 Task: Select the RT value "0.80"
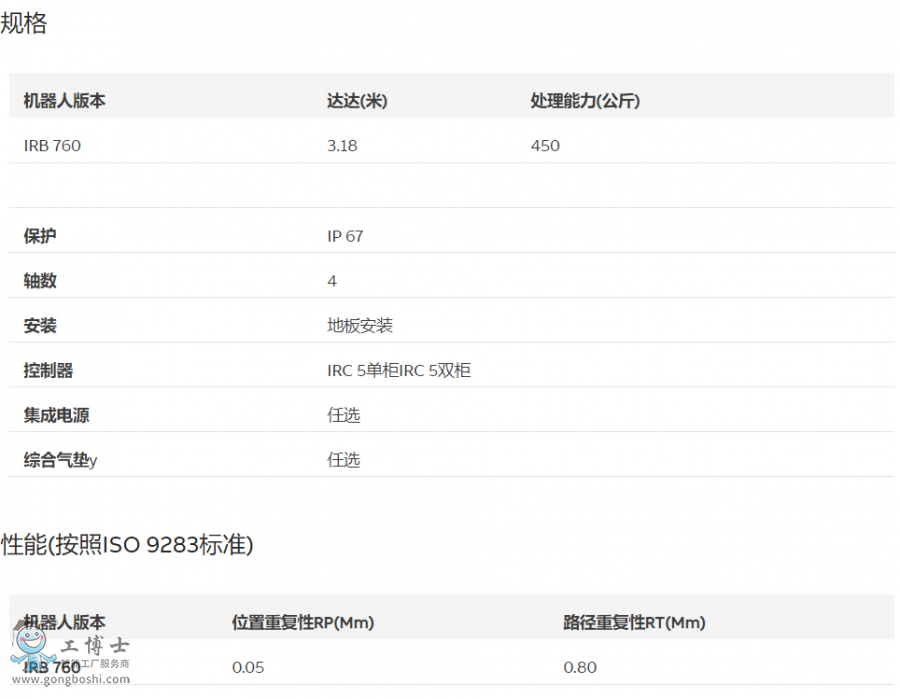click(x=580, y=667)
